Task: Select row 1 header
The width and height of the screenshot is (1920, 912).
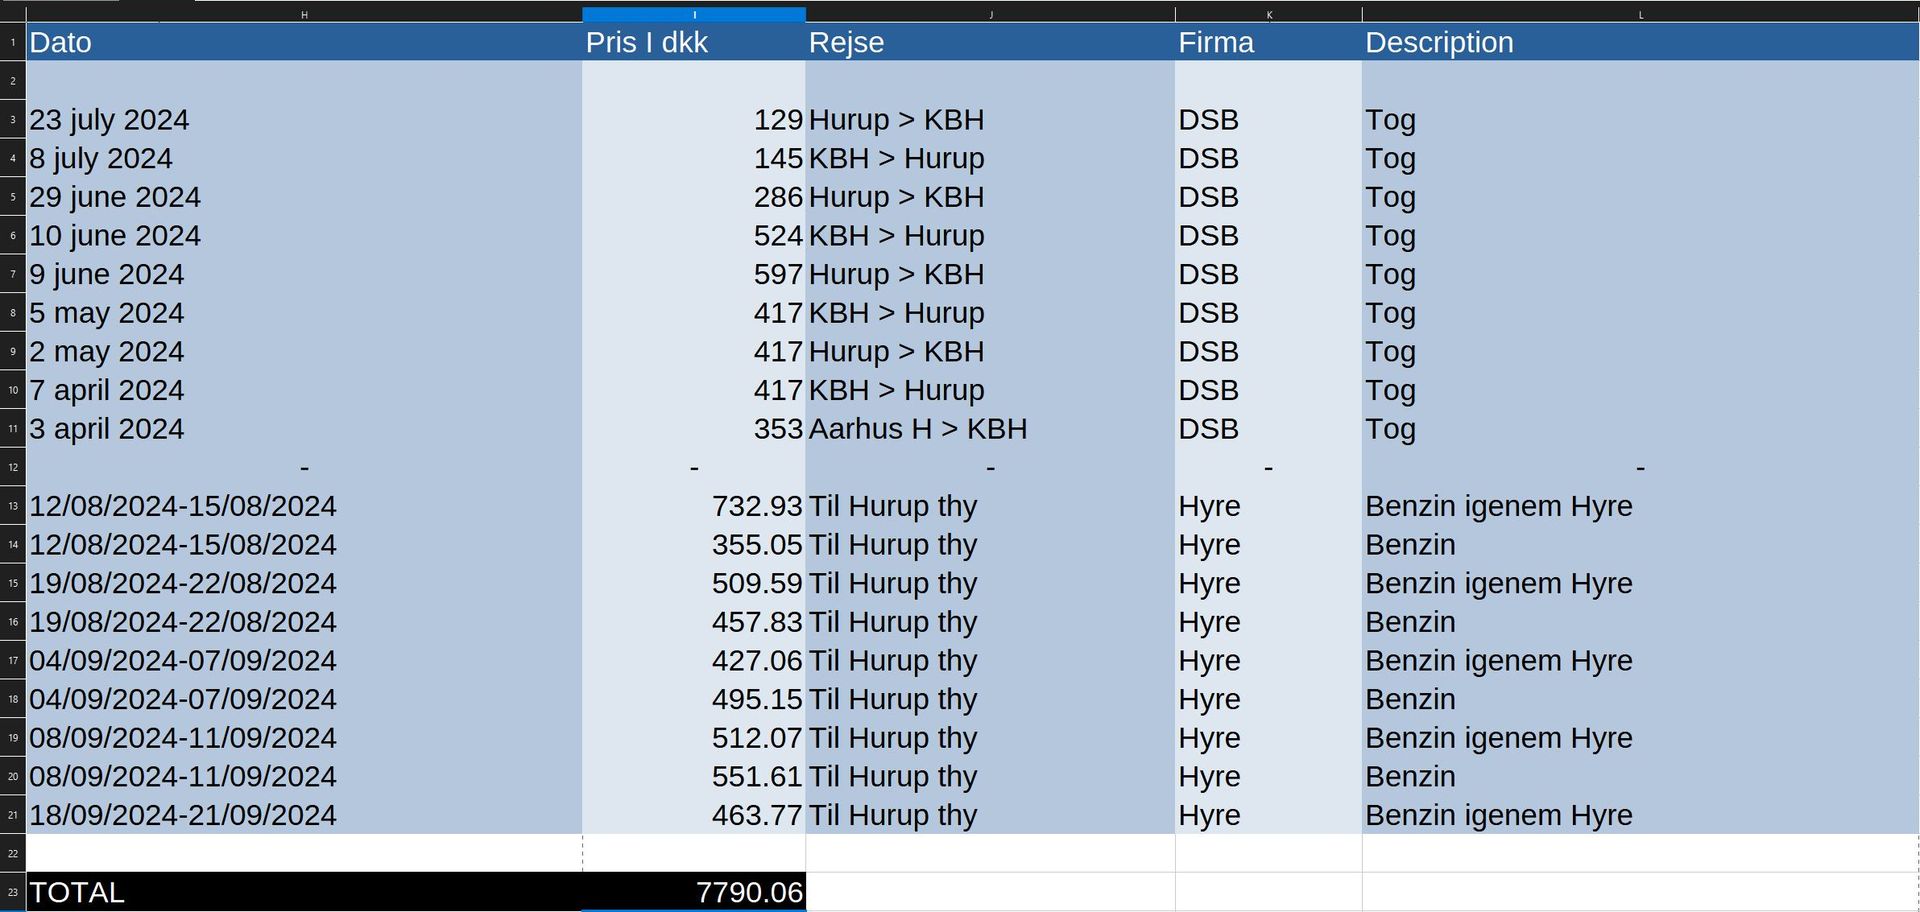Action: (x=12, y=42)
